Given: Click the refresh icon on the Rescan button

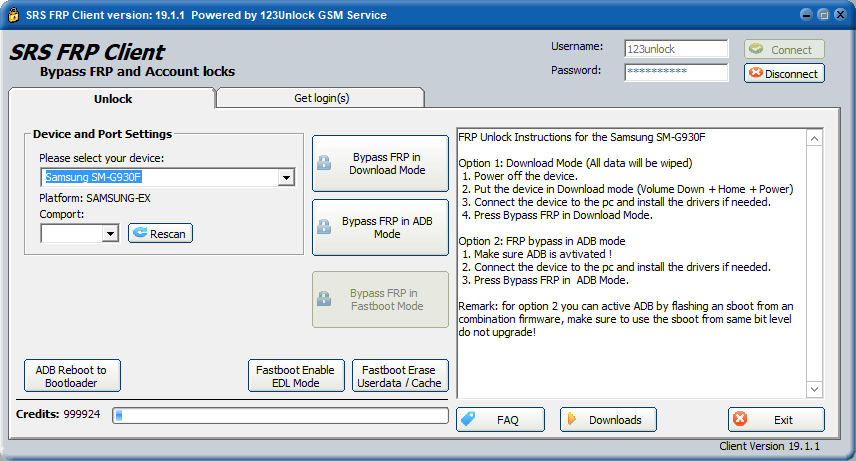Looking at the screenshot, I should click(x=139, y=233).
